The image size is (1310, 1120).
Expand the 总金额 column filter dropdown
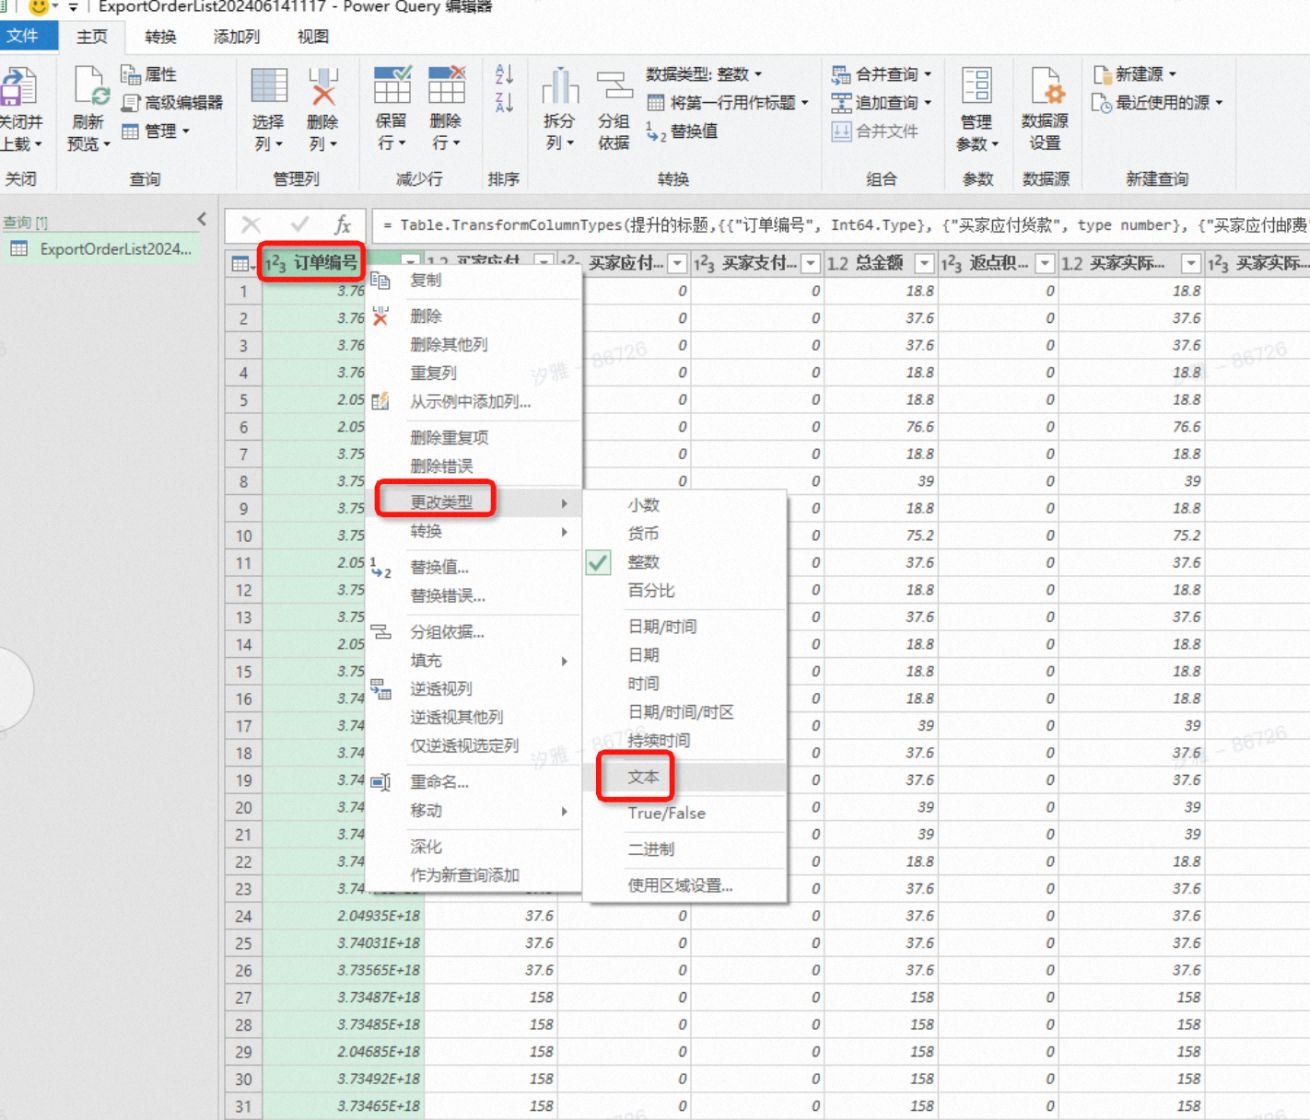click(x=924, y=263)
